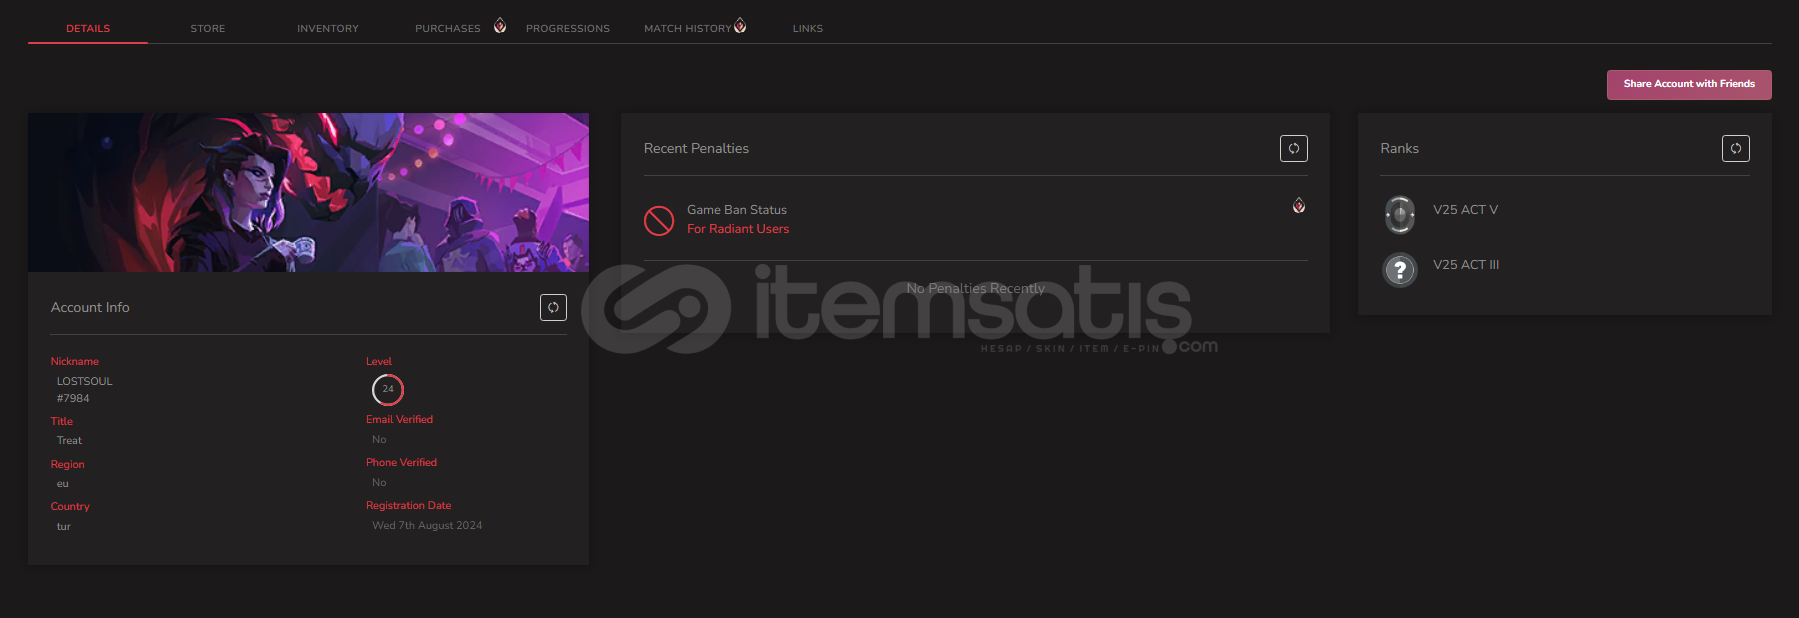Click the V25 ACT V rank badge
This screenshot has height=618, width=1799.
coord(1400,214)
